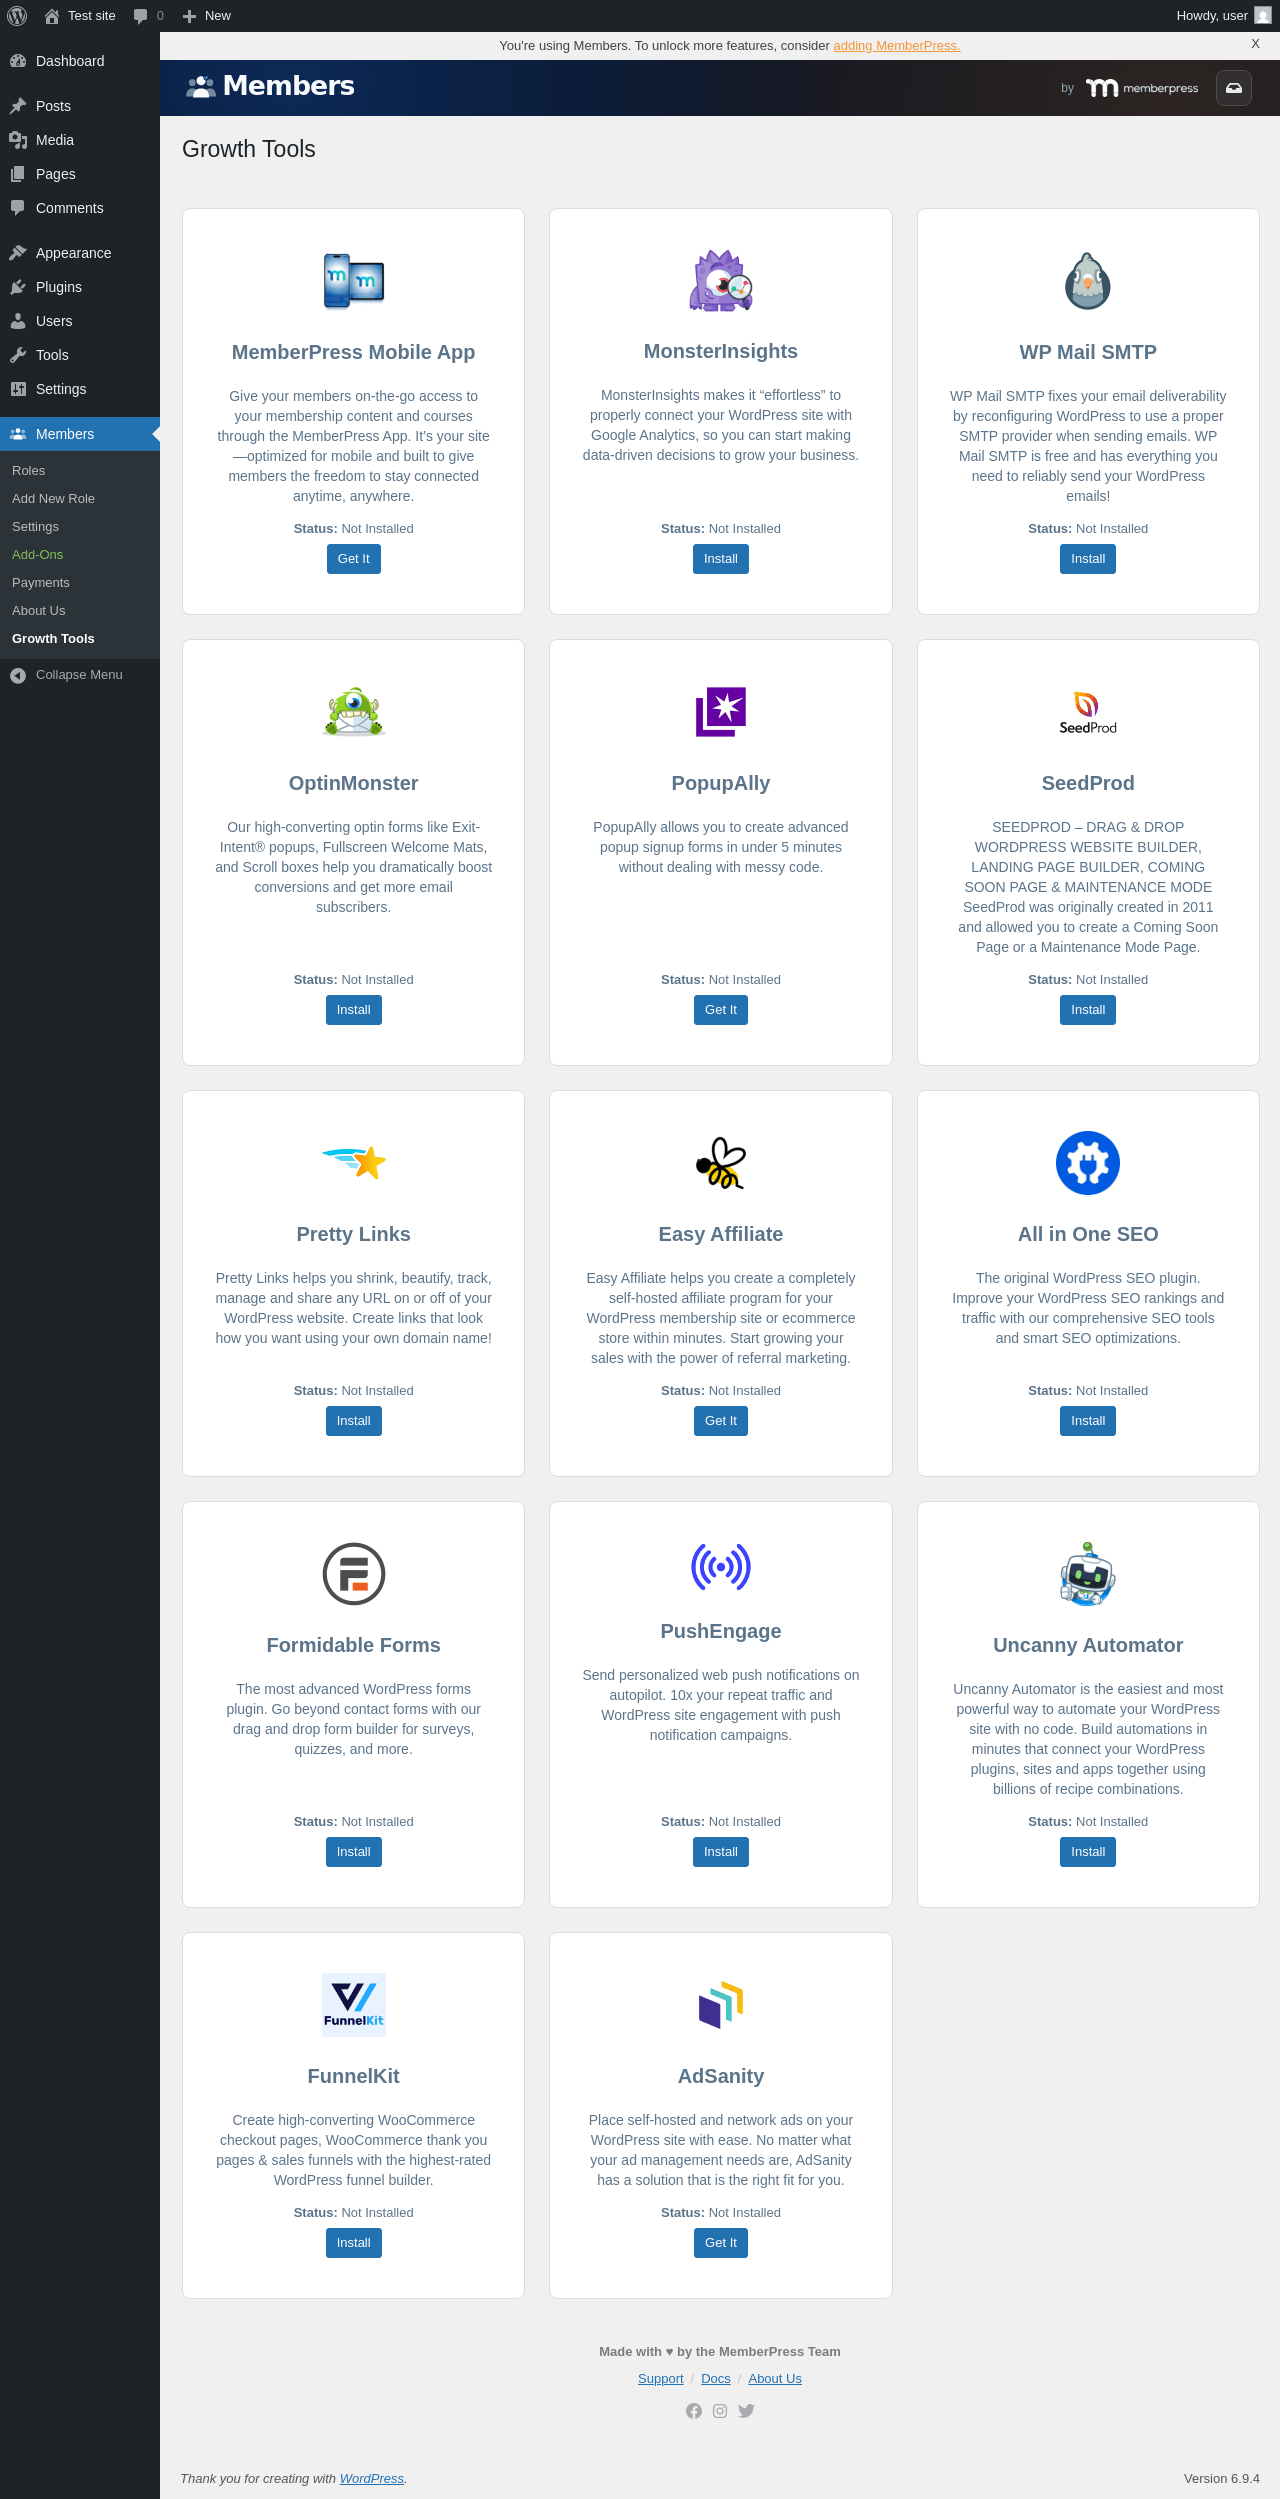Open the Test site home icon
The image size is (1280, 2499).
pos(52,16)
